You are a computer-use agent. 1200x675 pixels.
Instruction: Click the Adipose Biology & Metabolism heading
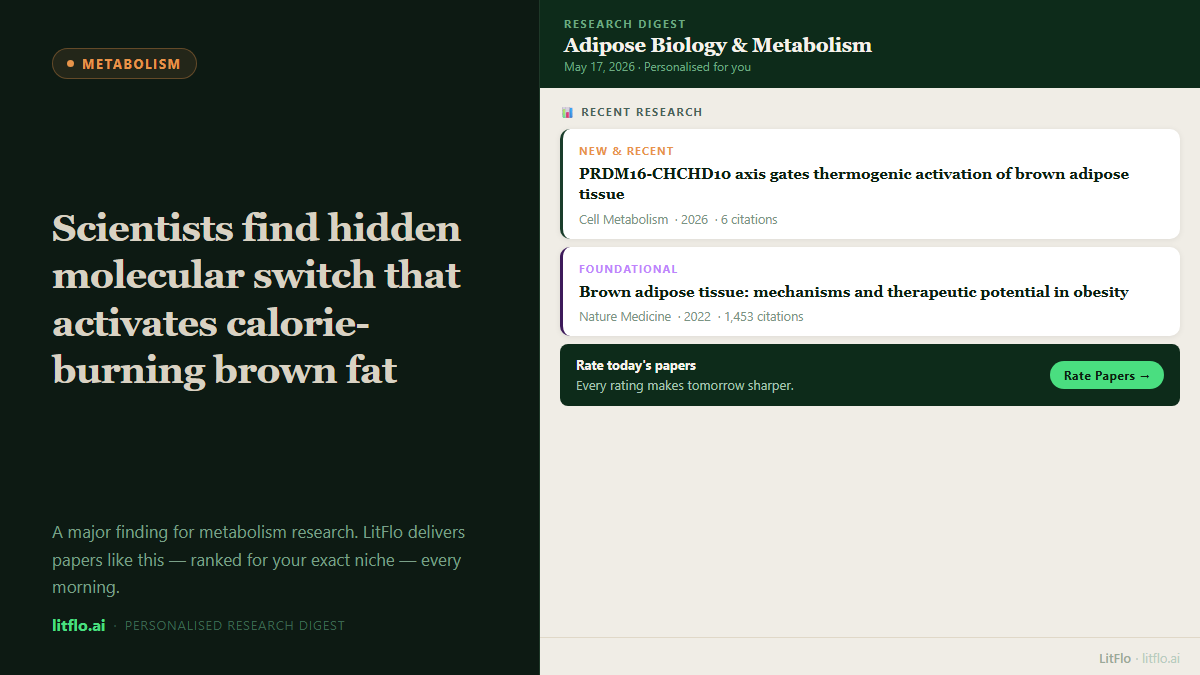(717, 45)
